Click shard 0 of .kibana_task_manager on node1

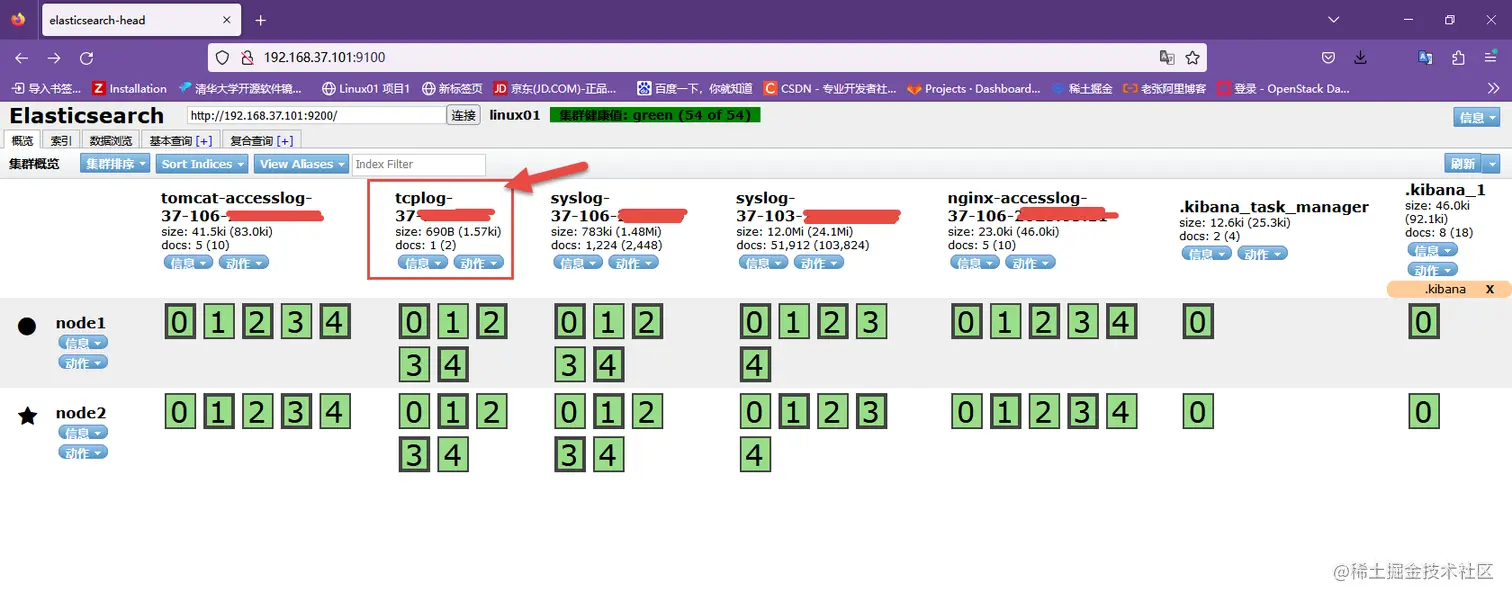point(1197,322)
